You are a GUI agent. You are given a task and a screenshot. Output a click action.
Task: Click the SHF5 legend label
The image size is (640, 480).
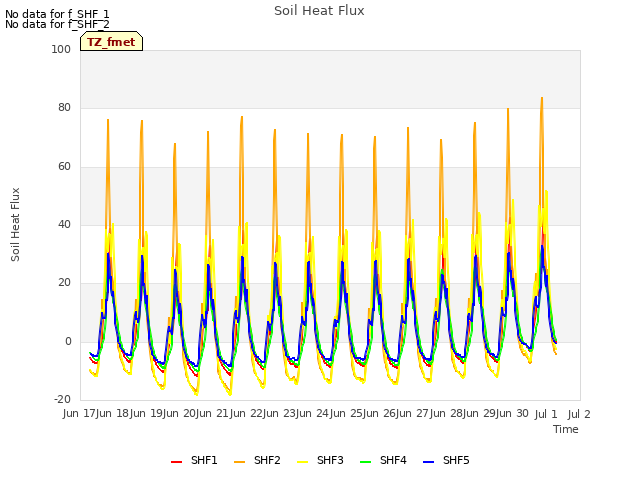(456, 460)
